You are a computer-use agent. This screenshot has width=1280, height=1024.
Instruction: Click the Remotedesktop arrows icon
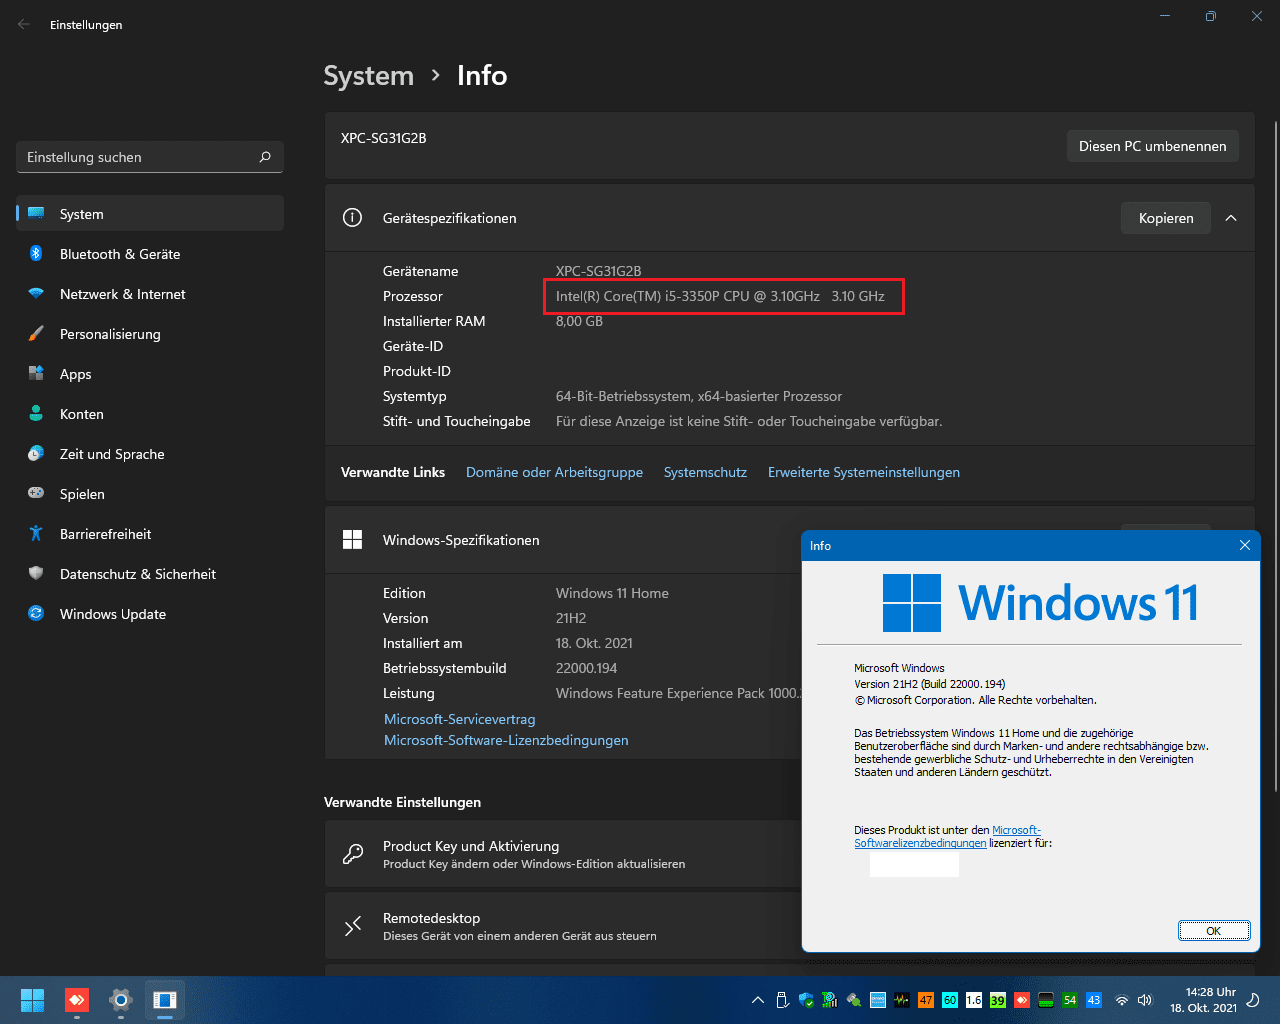353,926
